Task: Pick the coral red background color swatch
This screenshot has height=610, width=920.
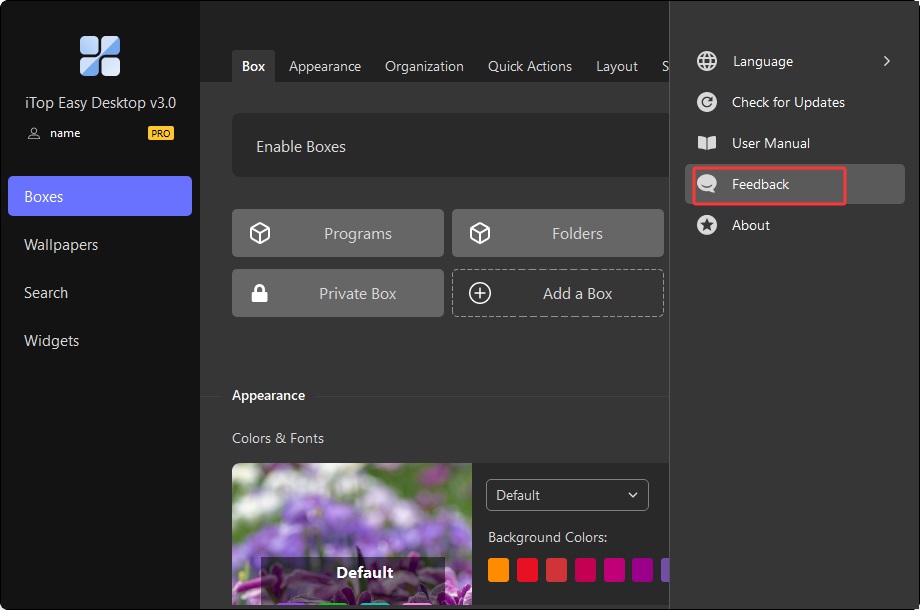Action: pos(556,570)
